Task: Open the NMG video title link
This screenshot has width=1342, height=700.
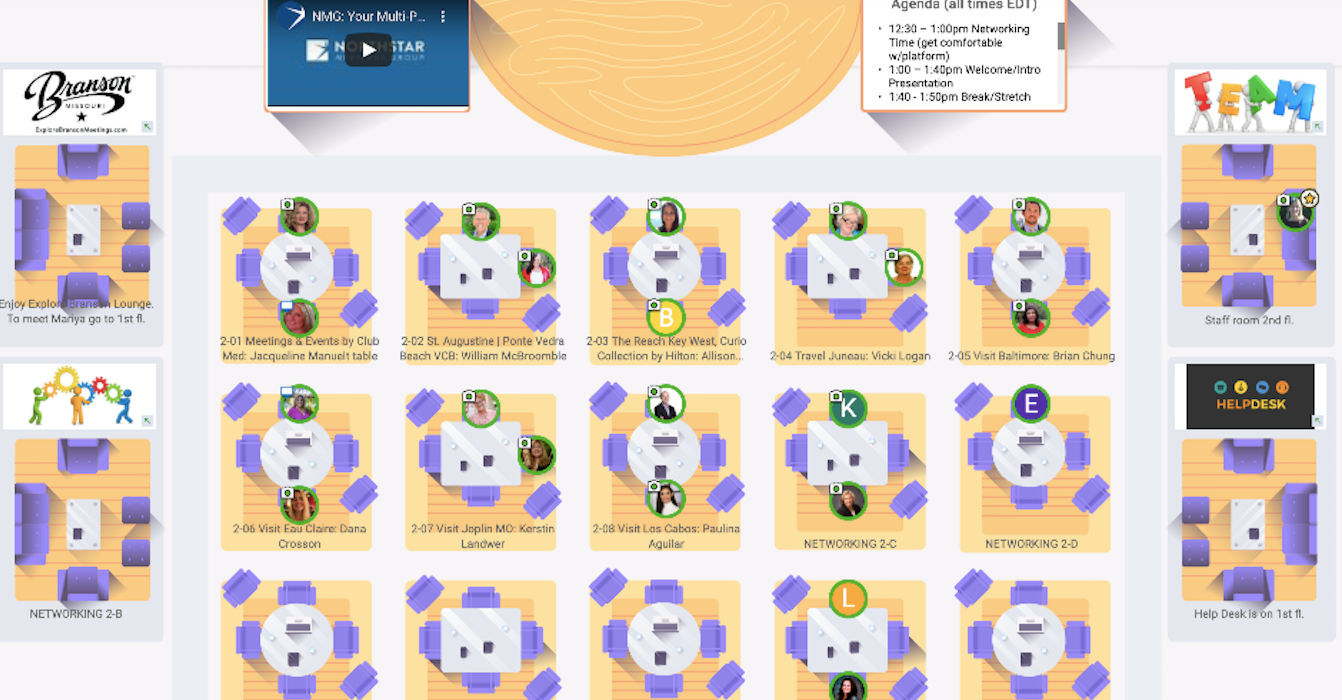Action: [x=369, y=17]
